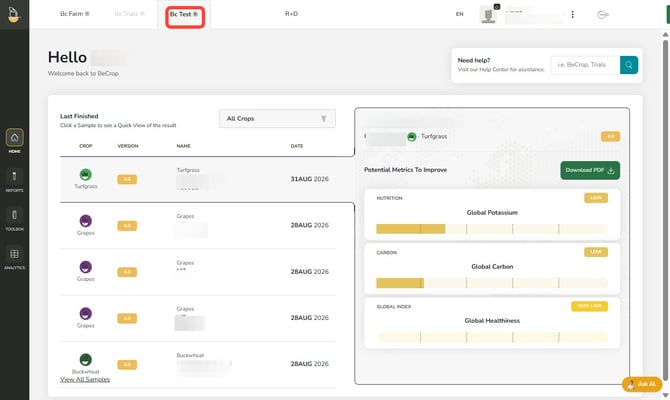Viewport: 670px width, 400px height.
Task: Click the DATE column header
Action: [297, 146]
